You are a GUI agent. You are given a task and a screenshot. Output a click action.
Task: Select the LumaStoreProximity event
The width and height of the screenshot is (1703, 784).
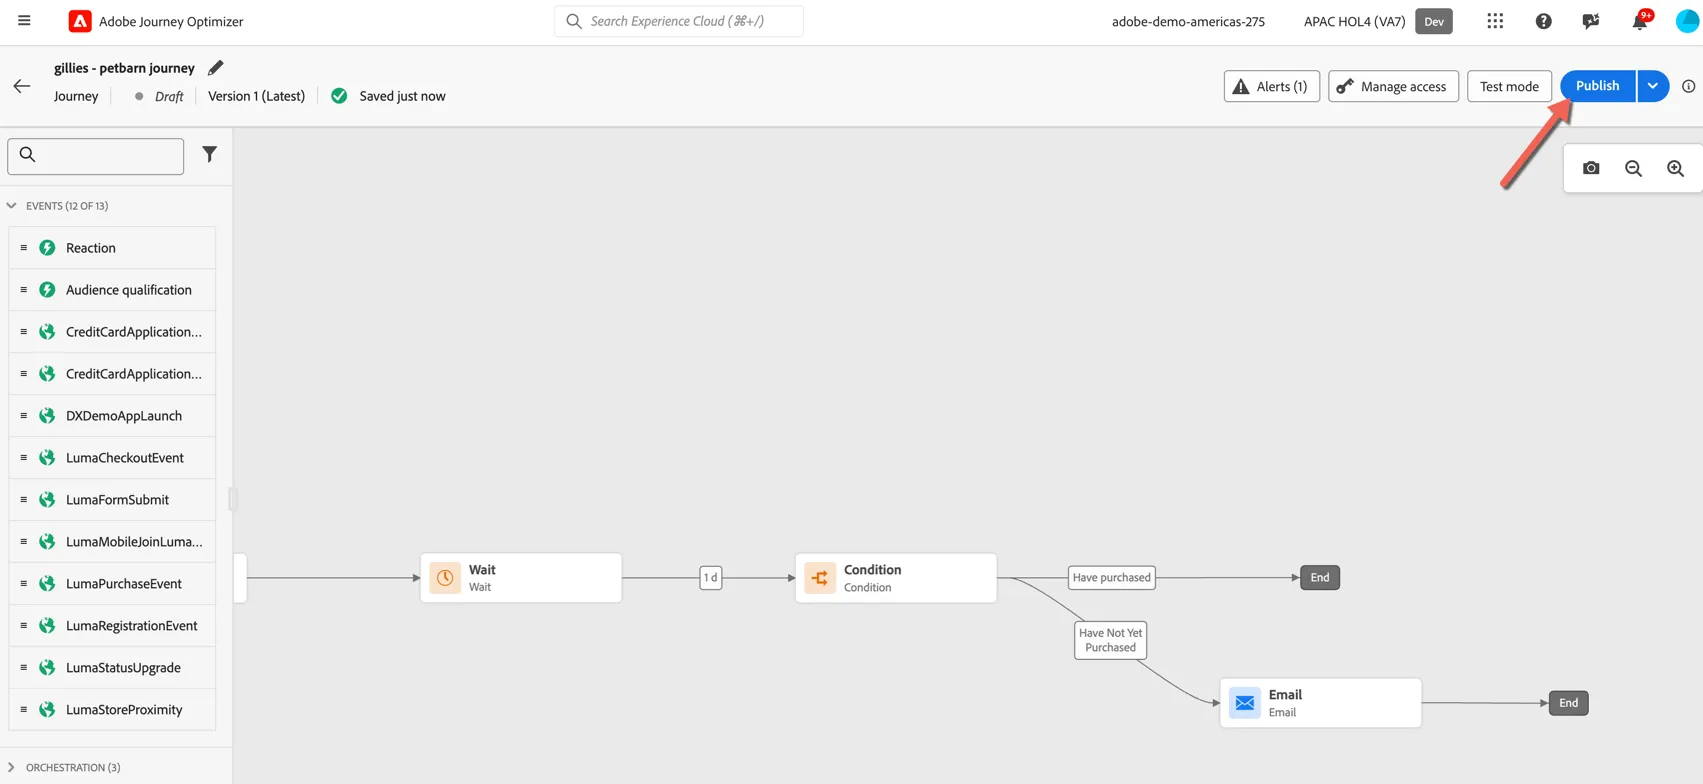coord(112,710)
